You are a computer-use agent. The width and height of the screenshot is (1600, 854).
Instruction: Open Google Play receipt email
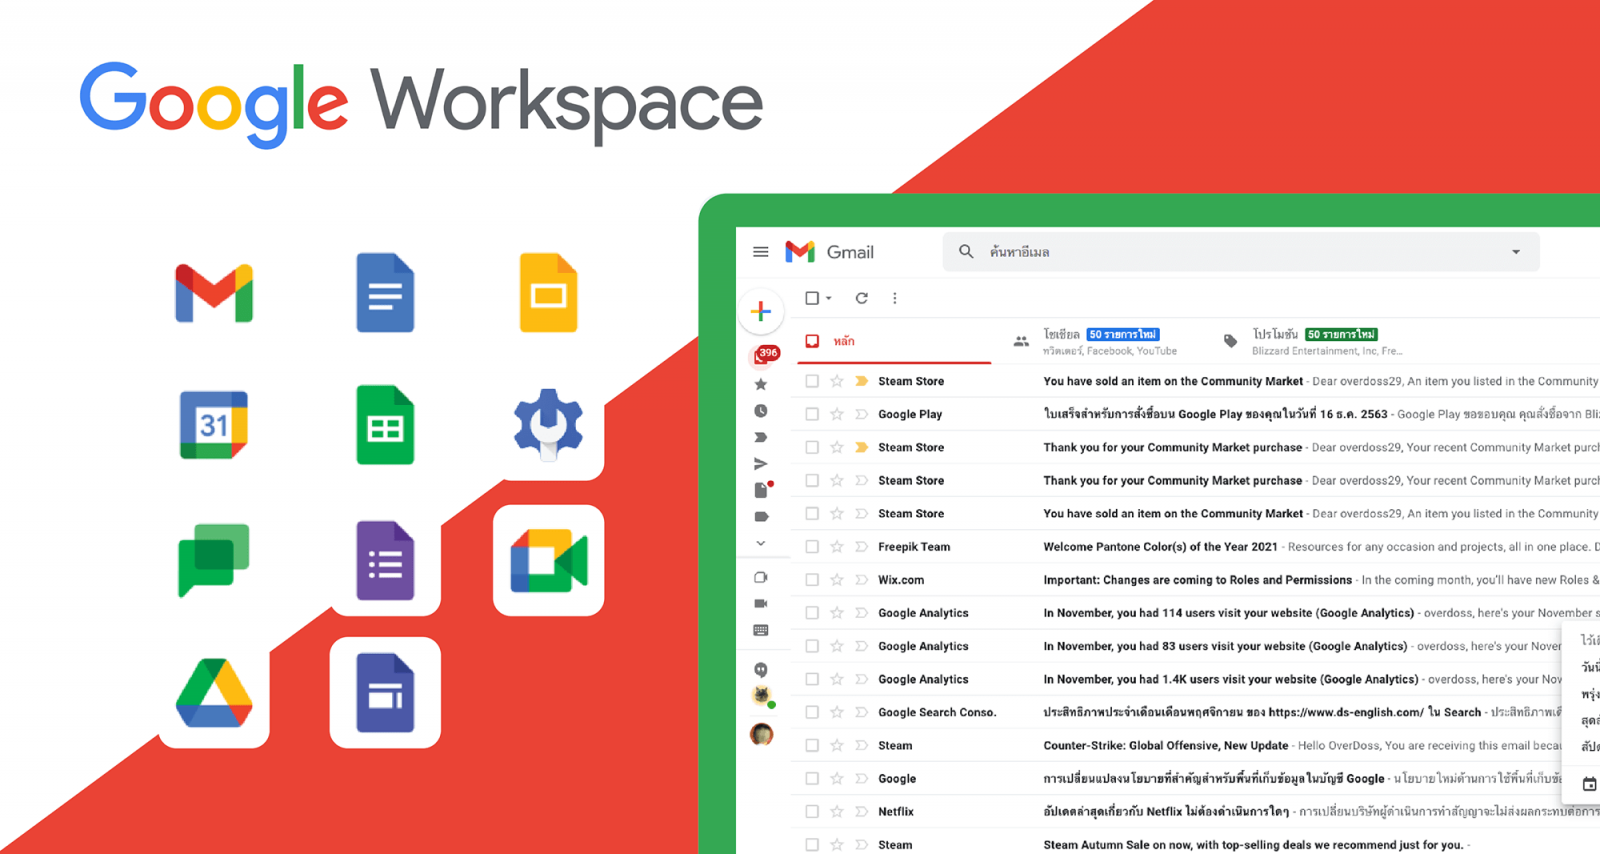coord(1195,414)
